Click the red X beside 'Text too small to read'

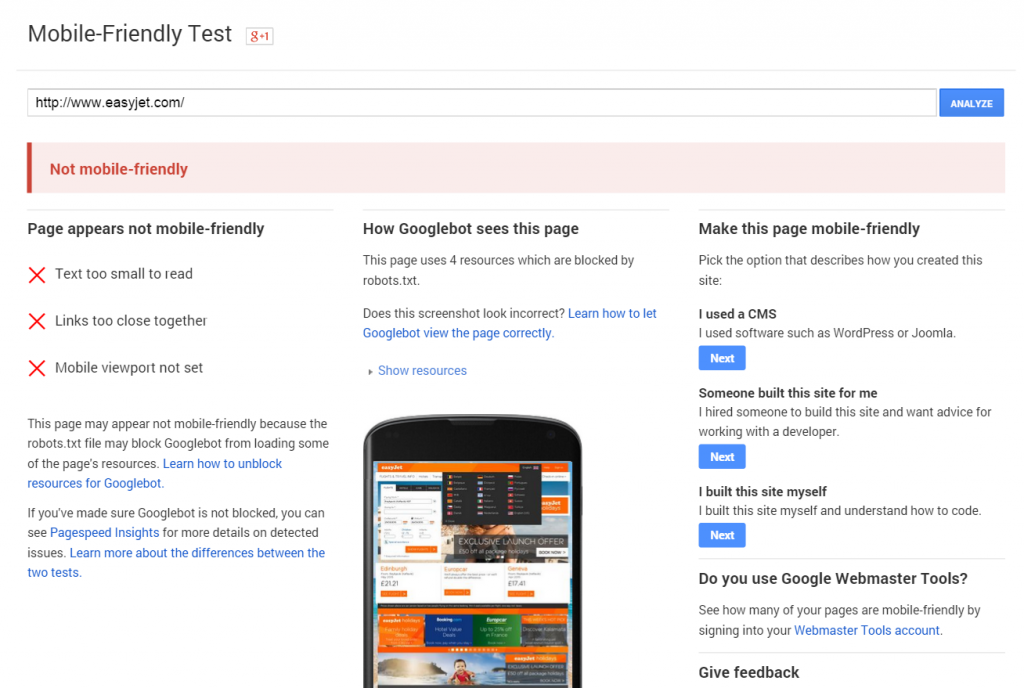[37, 274]
